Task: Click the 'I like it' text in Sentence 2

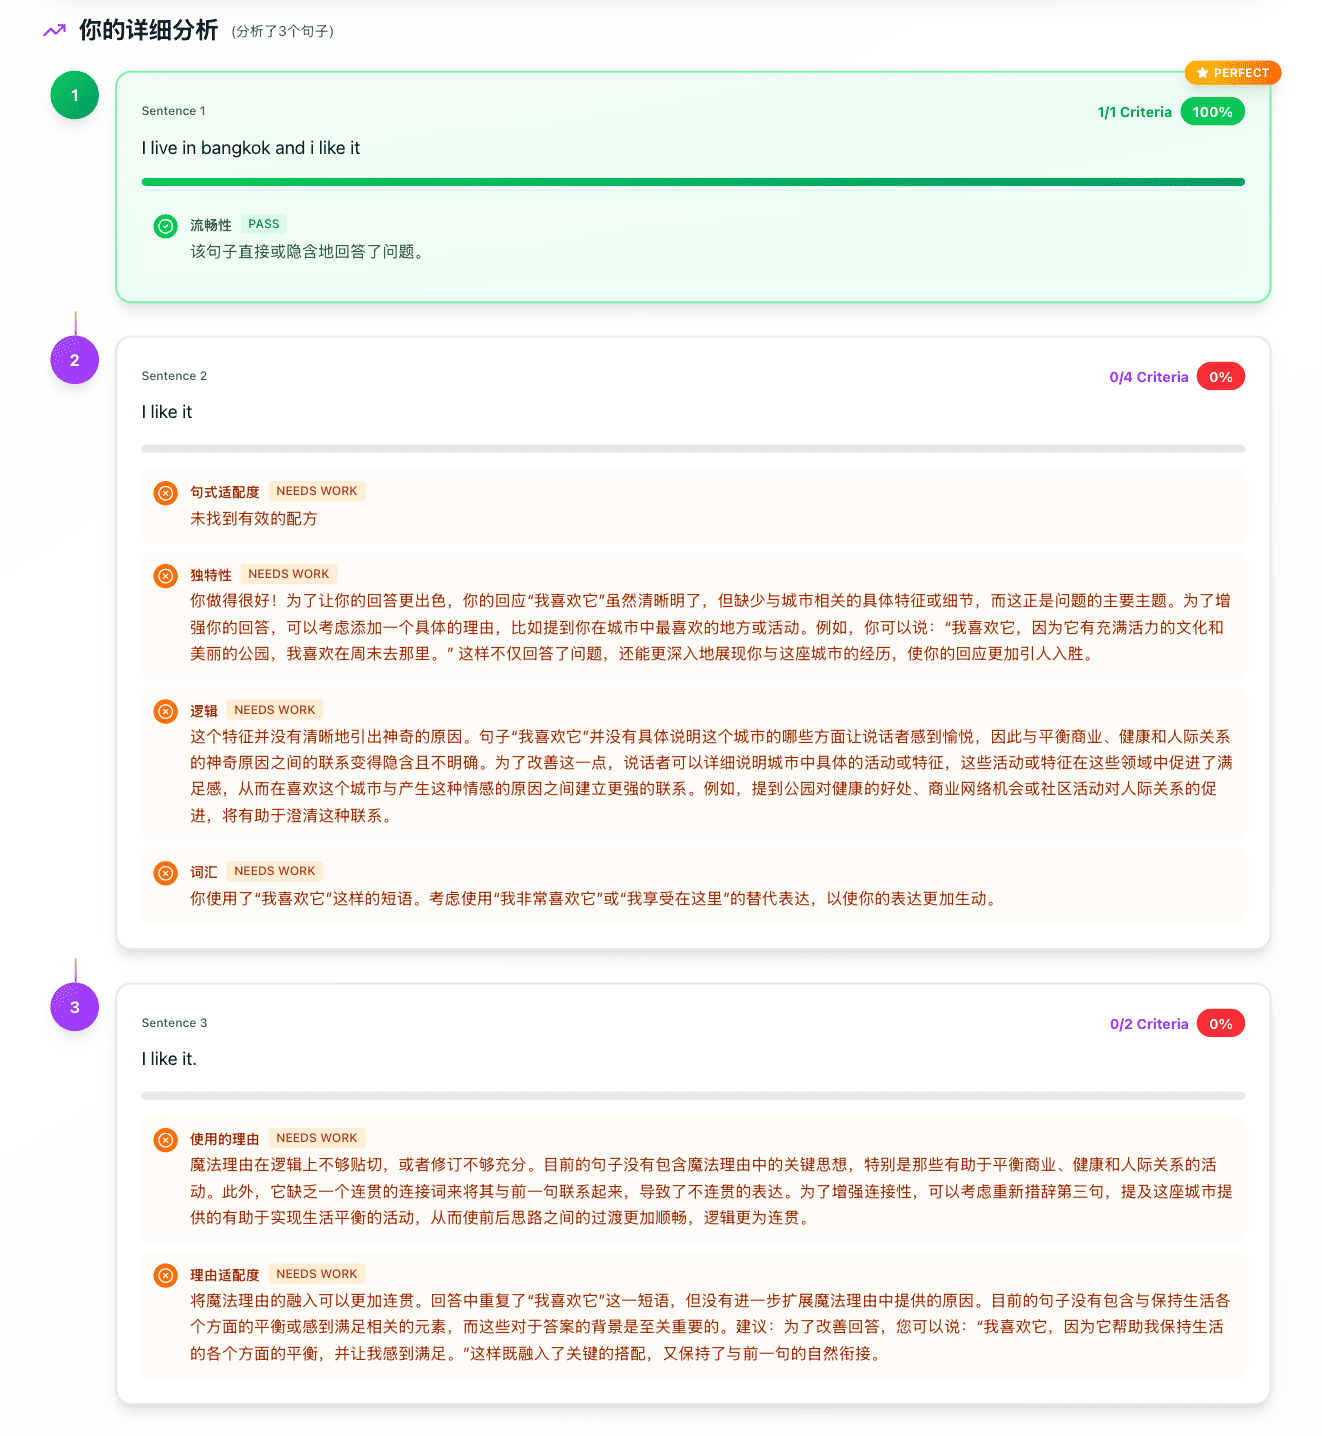Action: pos(167,412)
